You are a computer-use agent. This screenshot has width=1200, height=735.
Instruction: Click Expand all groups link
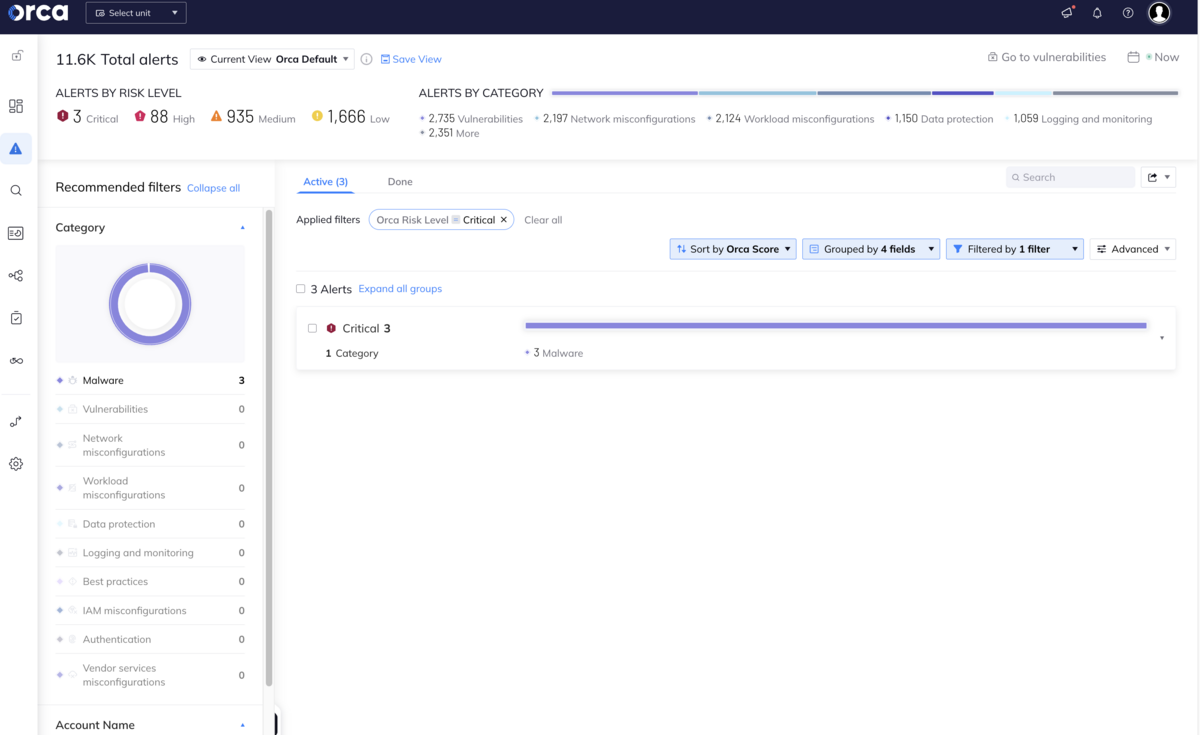click(400, 289)
